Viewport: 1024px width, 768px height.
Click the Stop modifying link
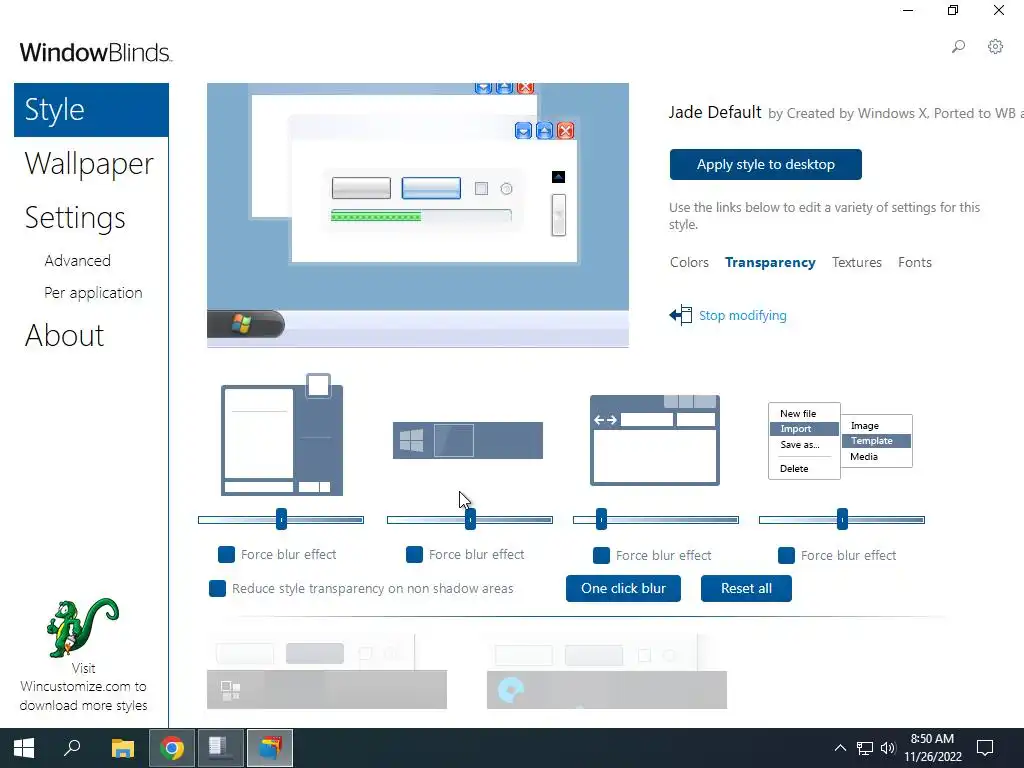pos(743,315)
